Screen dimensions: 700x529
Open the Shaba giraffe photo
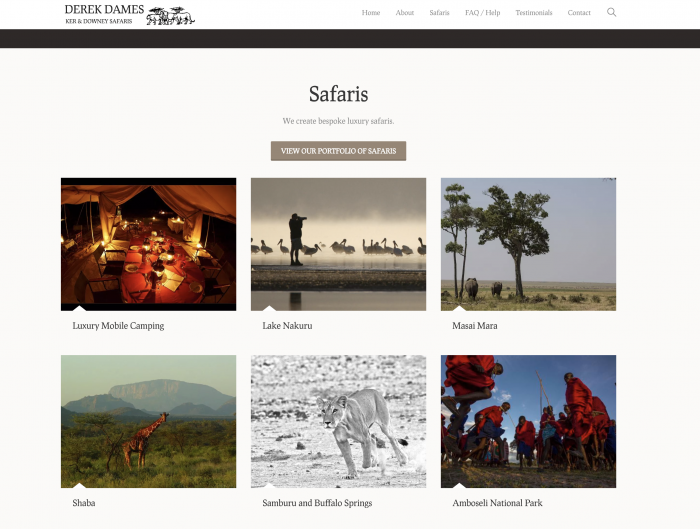click(149, 421)
